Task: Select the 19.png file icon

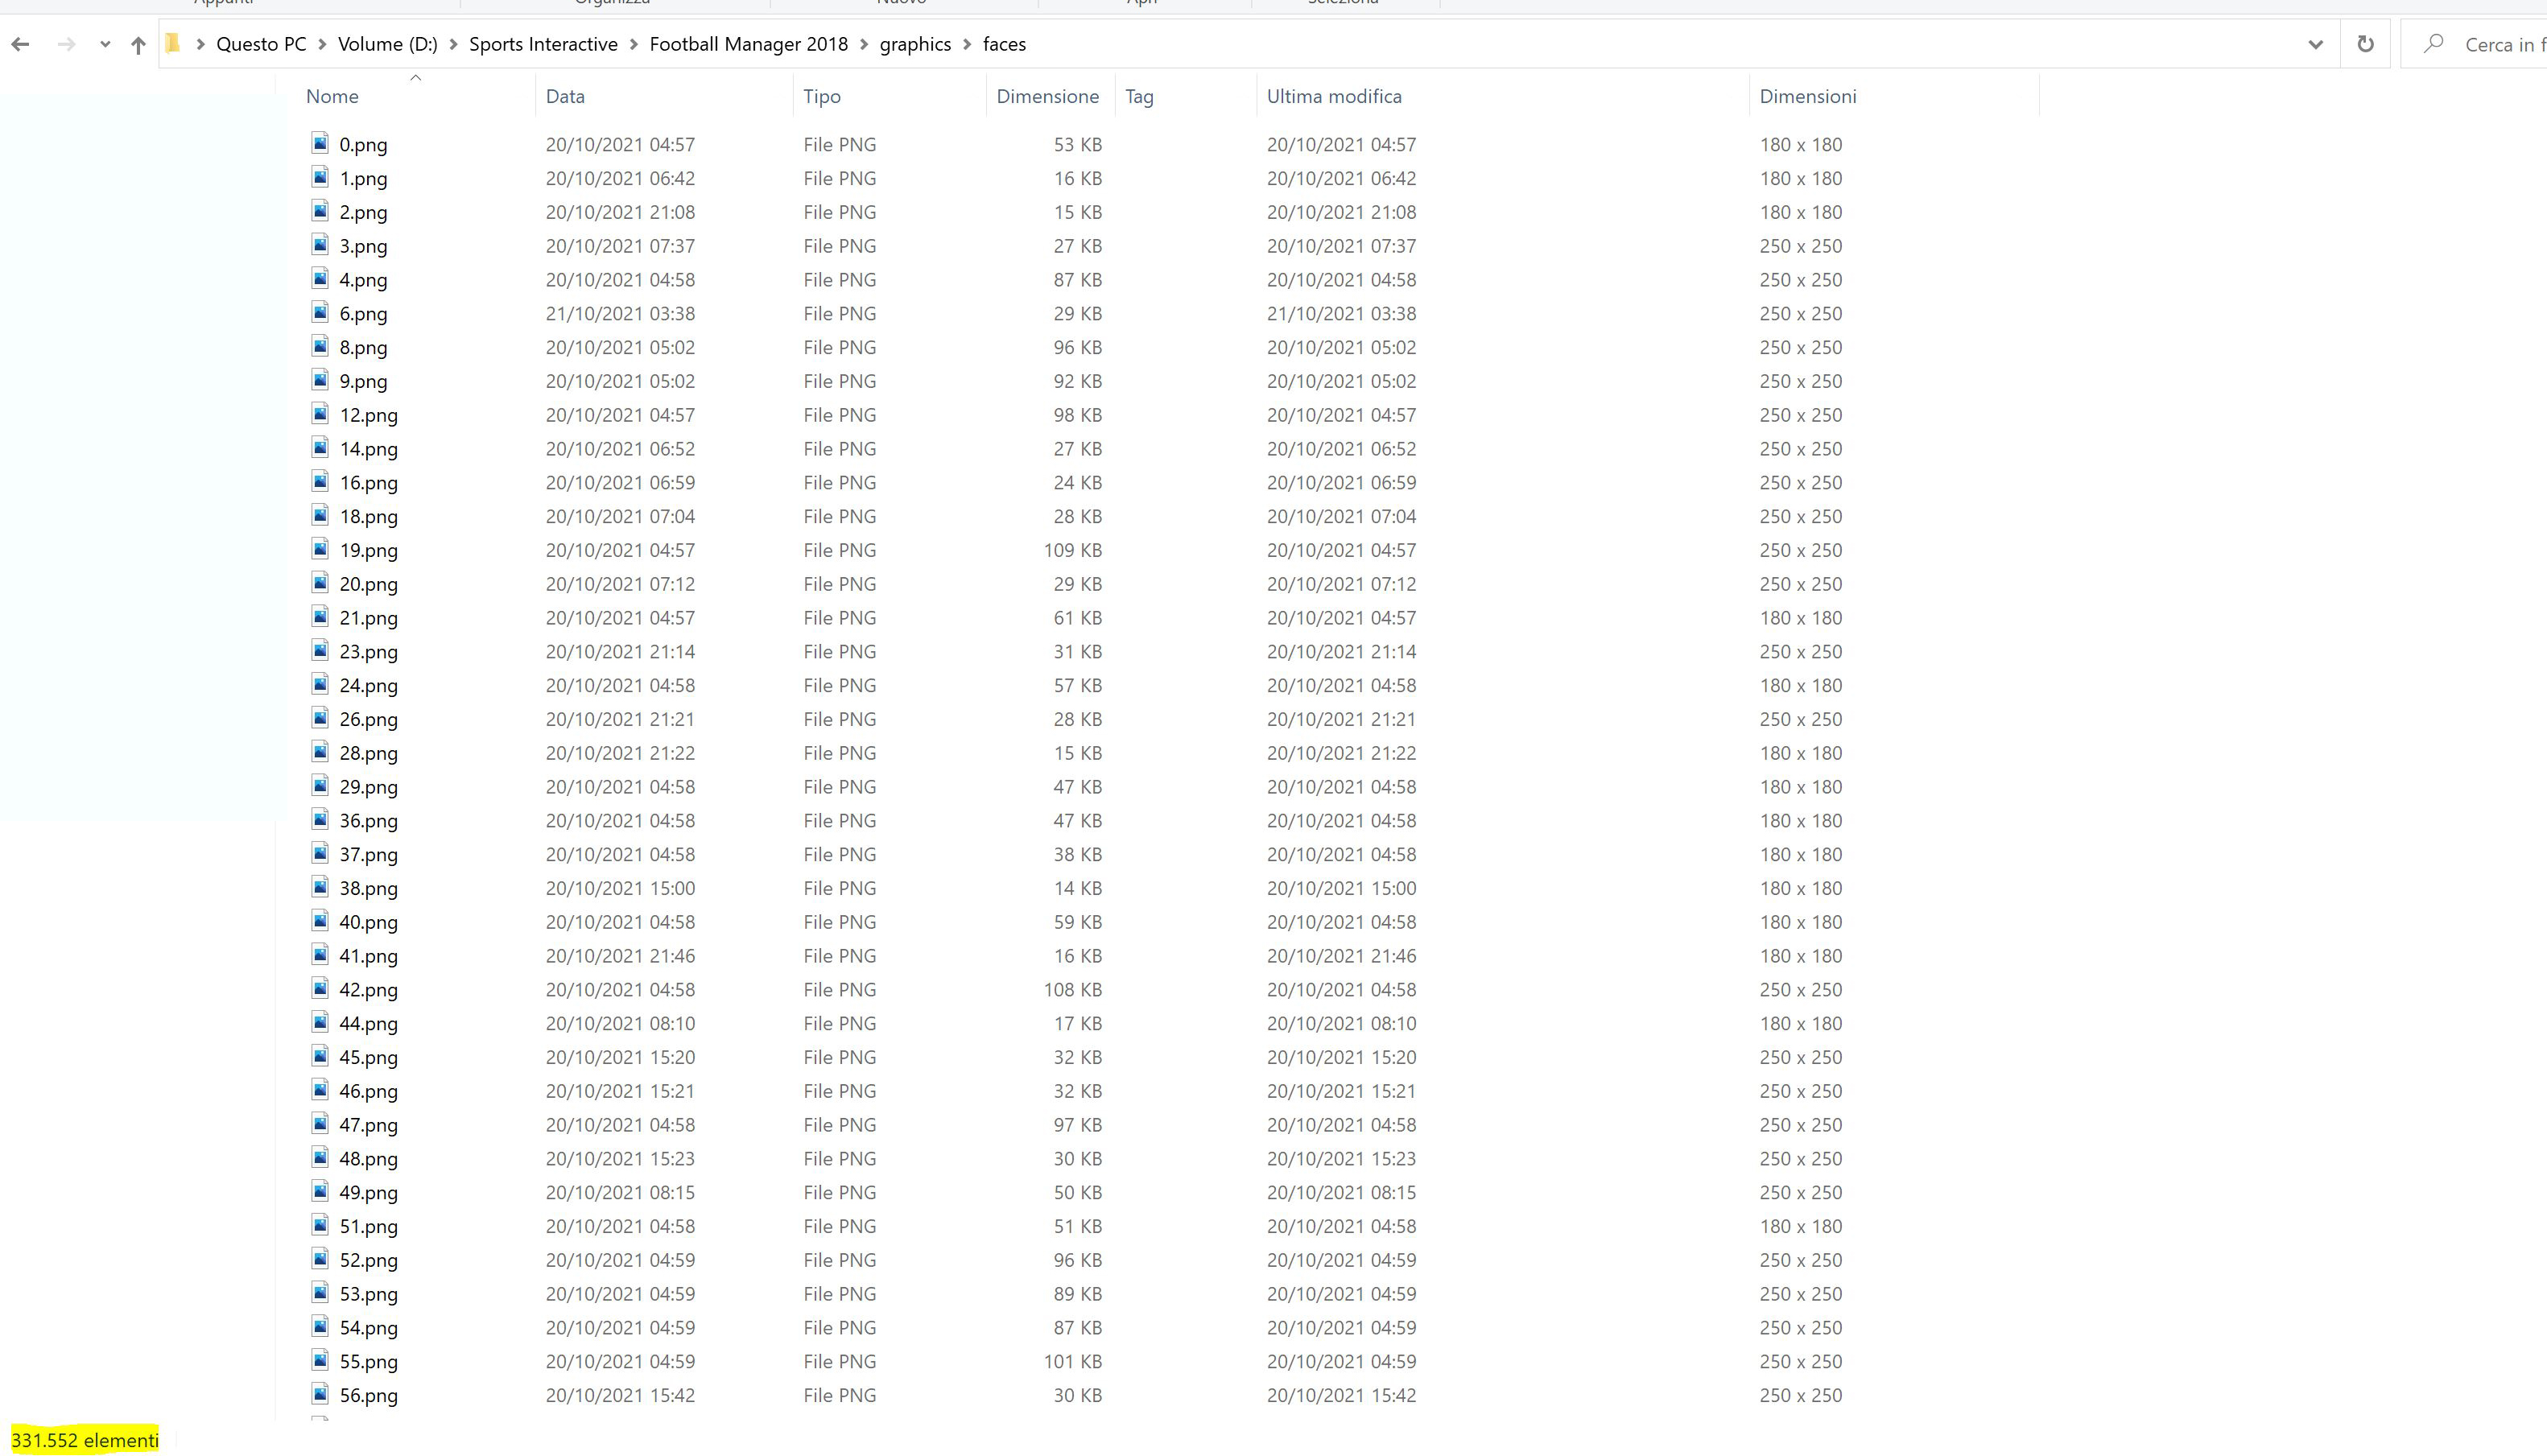Action: coord(319,548)
